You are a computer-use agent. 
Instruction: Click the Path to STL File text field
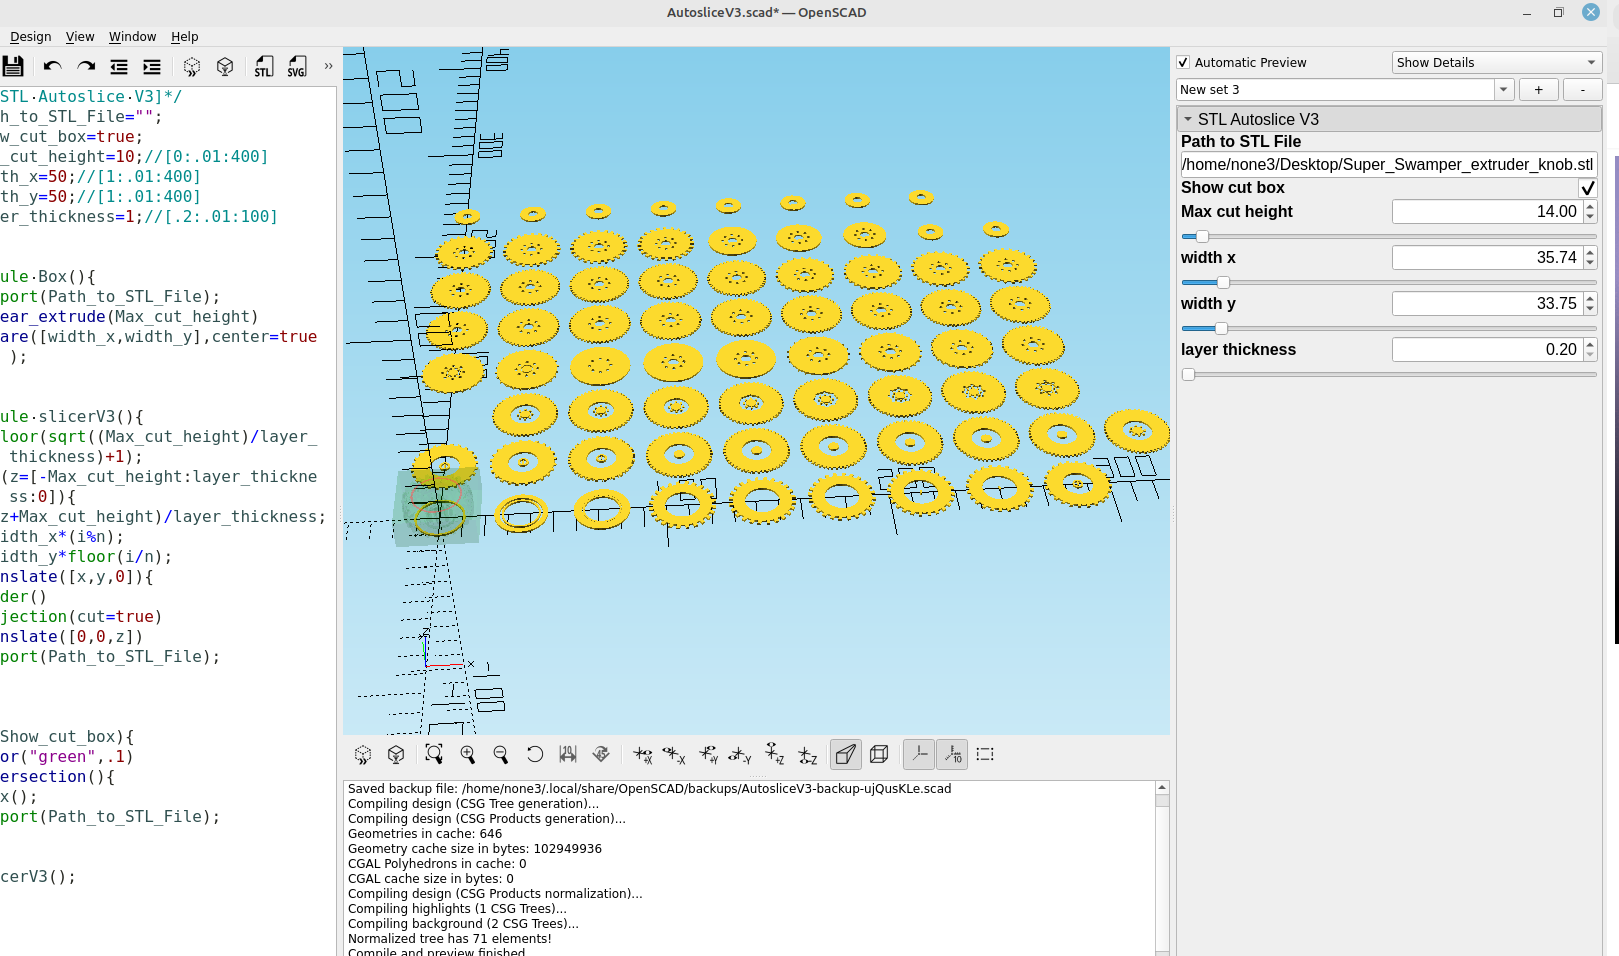[1388, 164]
